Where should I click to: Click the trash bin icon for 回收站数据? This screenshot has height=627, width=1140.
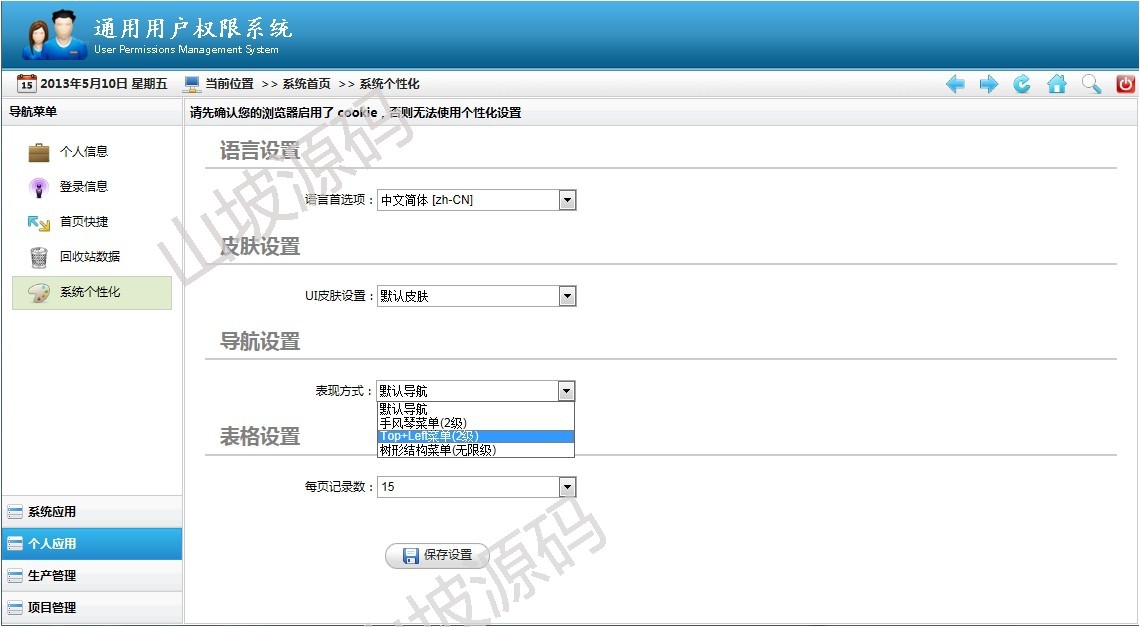click(39, 257)
